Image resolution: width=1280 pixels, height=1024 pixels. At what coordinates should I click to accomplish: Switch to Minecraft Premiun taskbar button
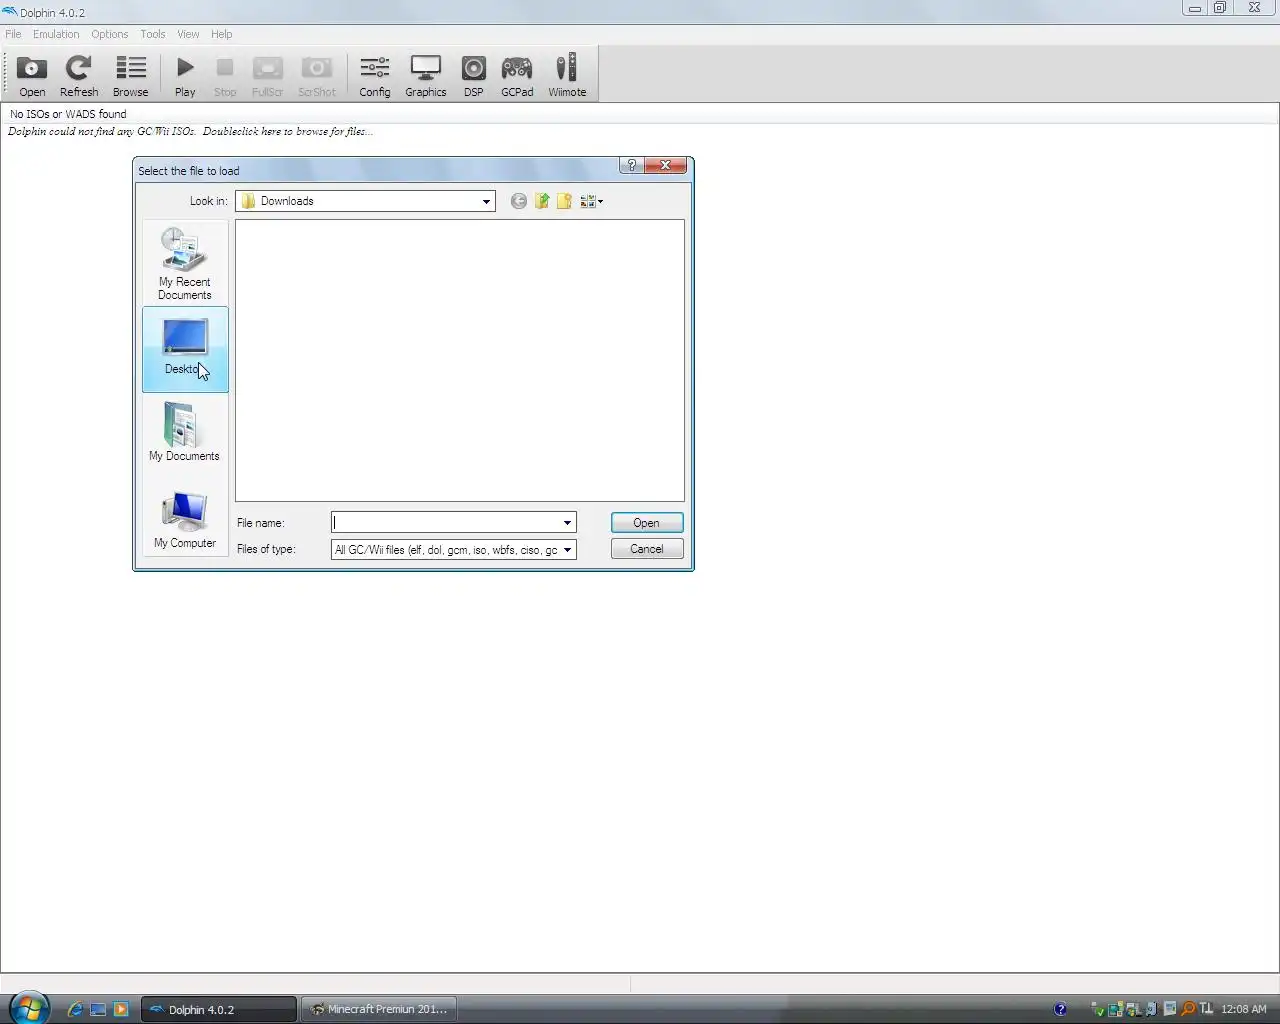click(x=378, y=1009)
